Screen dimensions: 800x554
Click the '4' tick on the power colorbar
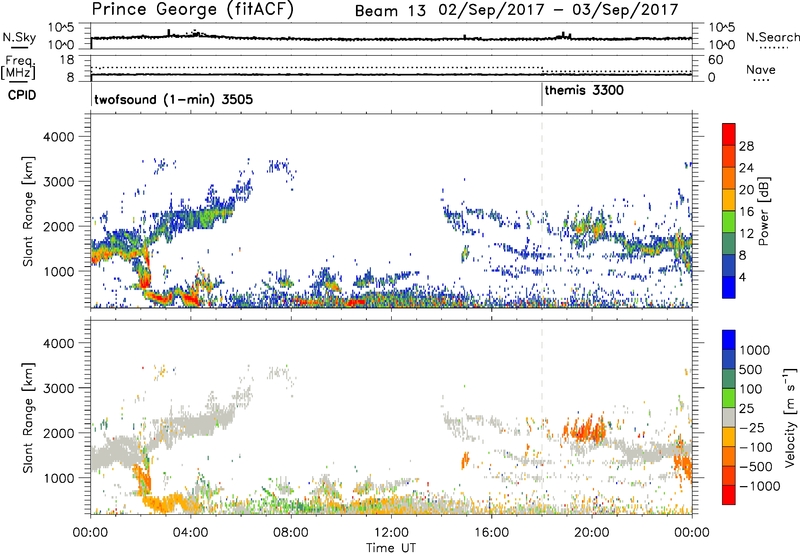point(742,277)
